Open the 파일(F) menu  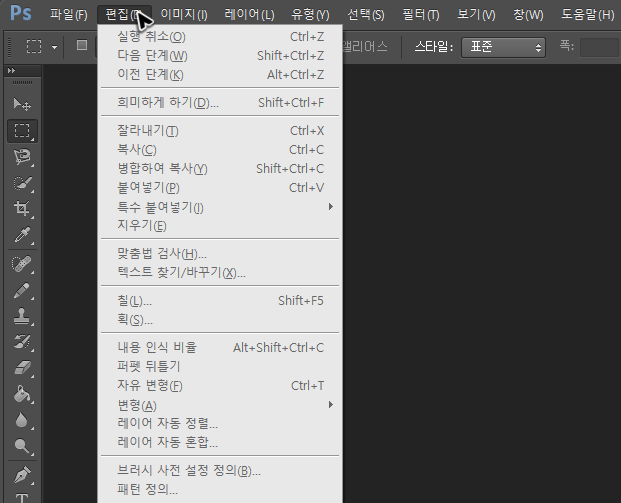[69, 15]
